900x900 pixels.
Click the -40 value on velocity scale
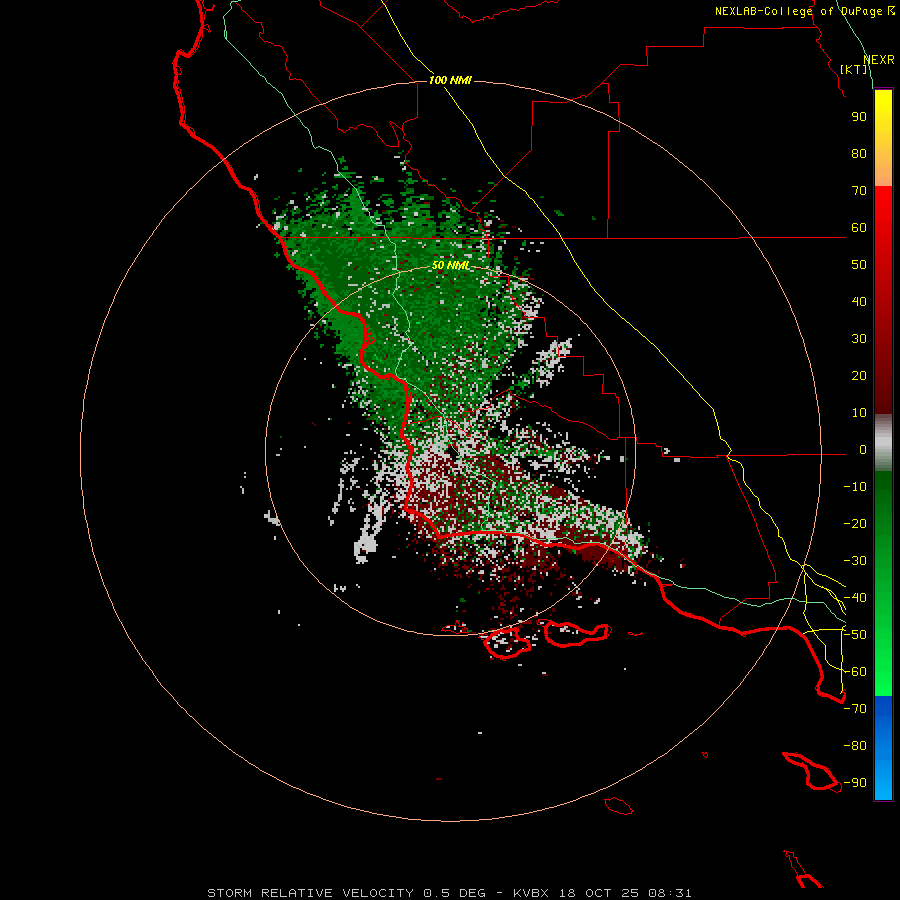(855, 598)
